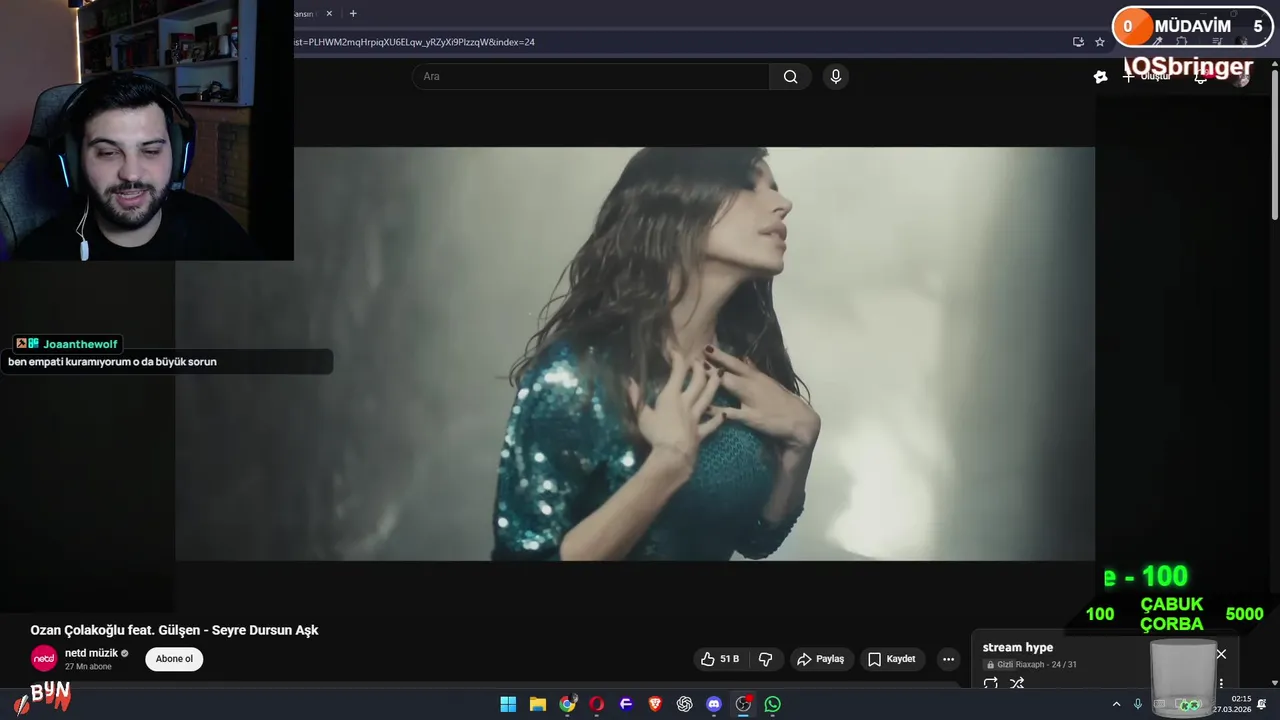Click the browser address bar URL

415,42
